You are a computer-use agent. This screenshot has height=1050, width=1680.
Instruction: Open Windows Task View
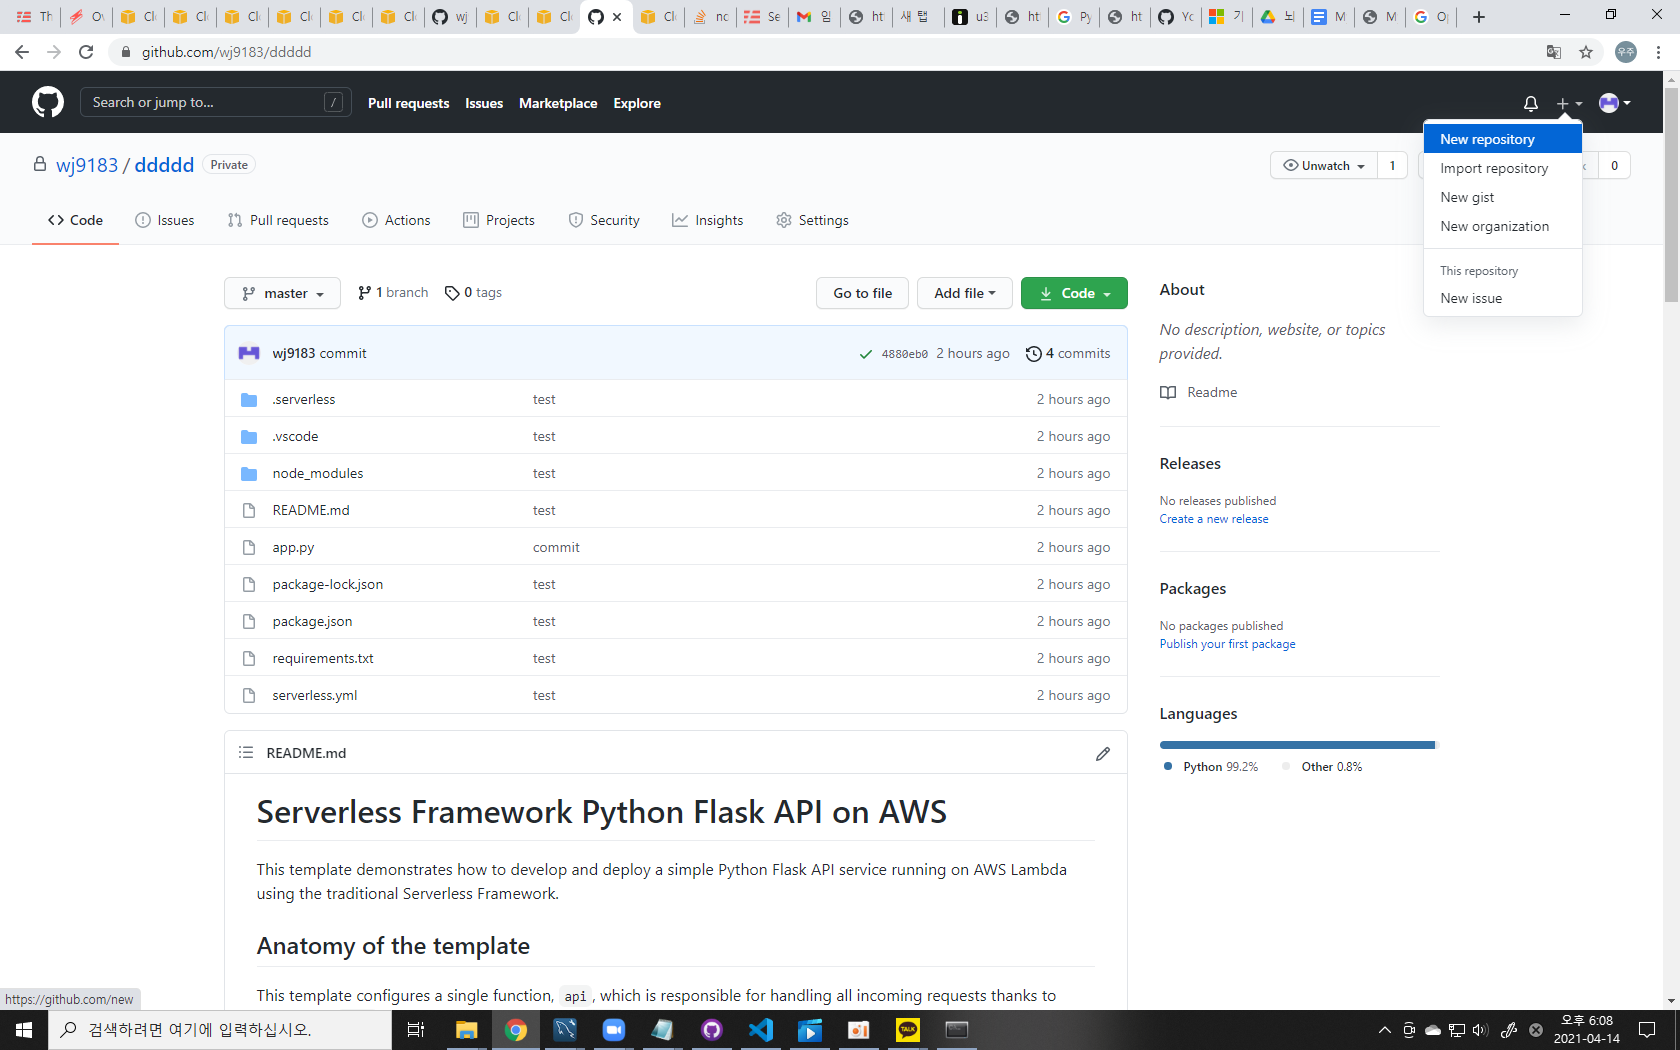point(416,1029)
